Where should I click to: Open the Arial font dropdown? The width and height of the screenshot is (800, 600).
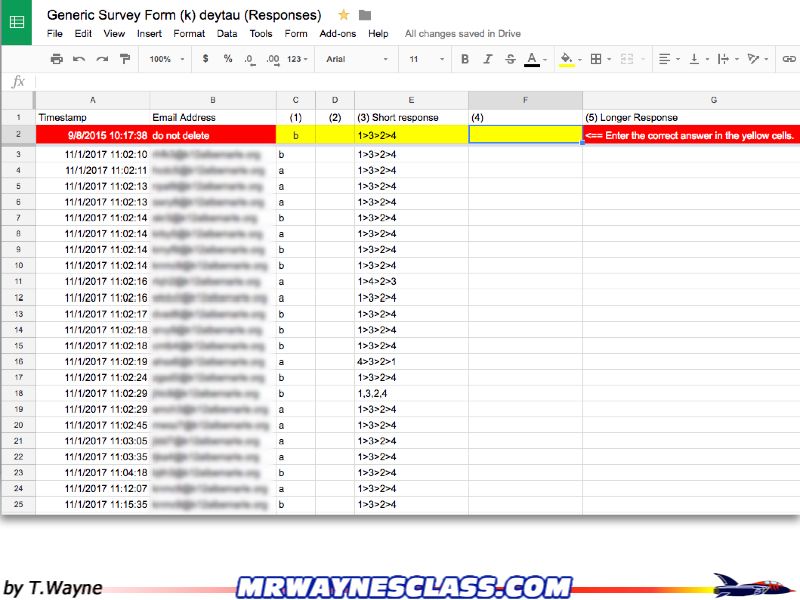point(356,60)
